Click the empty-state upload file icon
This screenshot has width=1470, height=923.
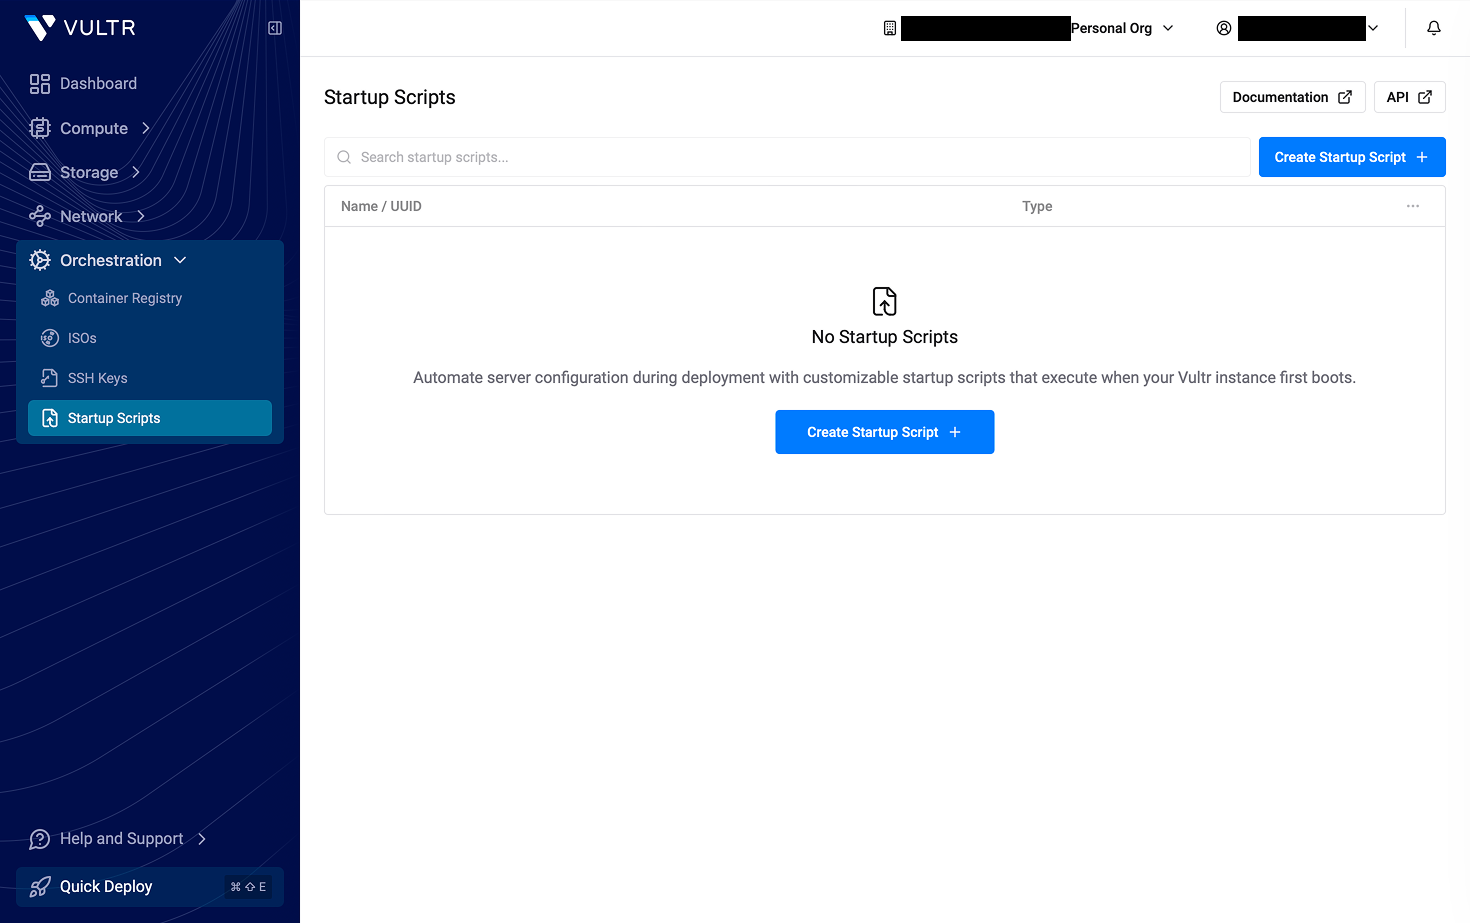coord(885,301)
